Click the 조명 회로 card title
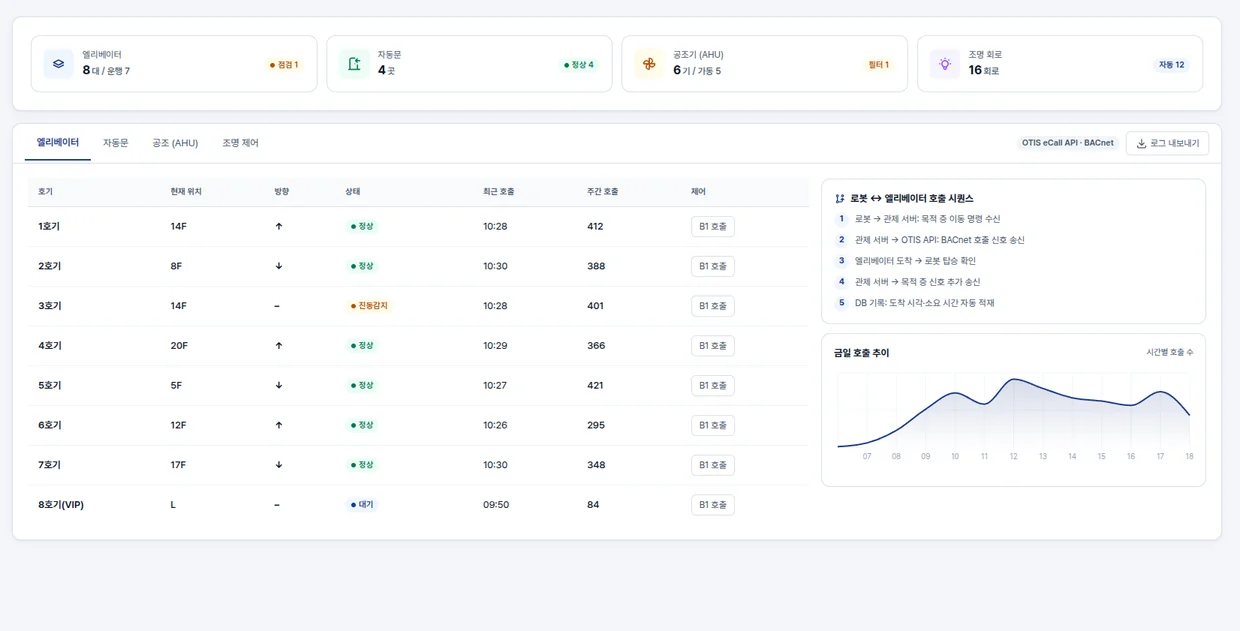The image size is (1240, 631). (x=985, y=55)
